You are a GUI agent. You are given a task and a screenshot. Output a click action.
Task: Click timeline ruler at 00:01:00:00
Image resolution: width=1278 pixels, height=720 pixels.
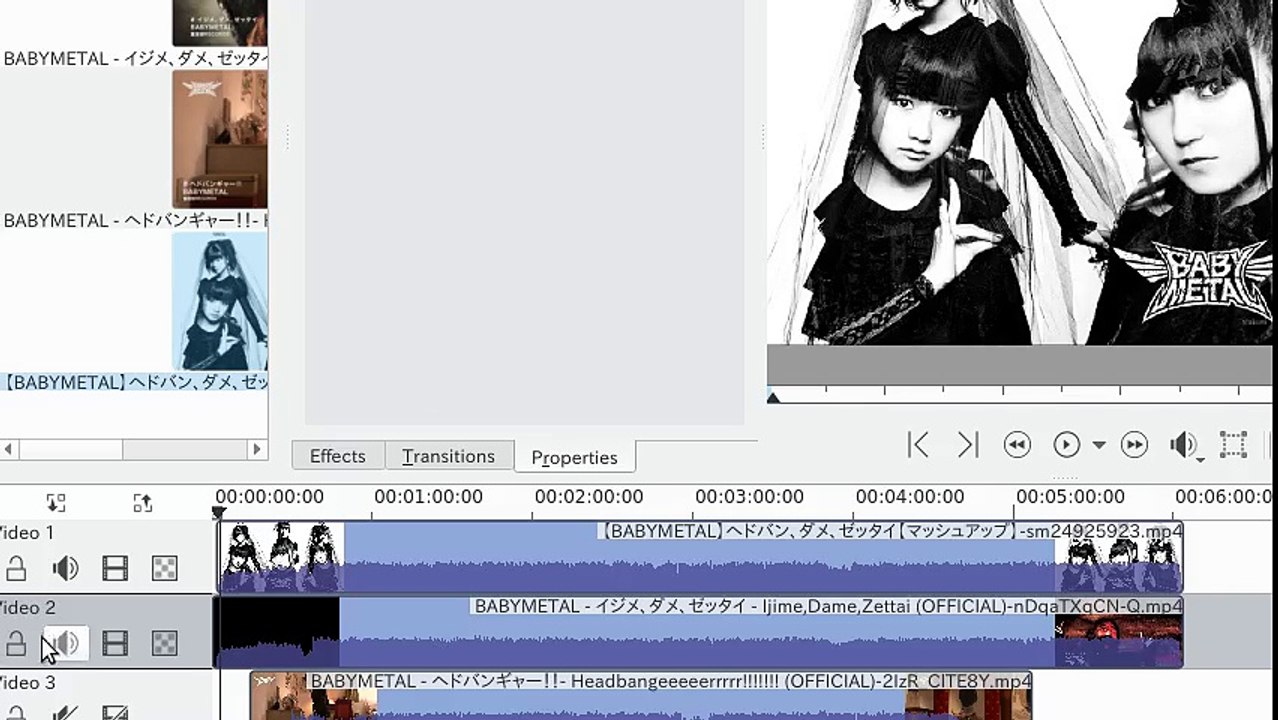[428, 497]
